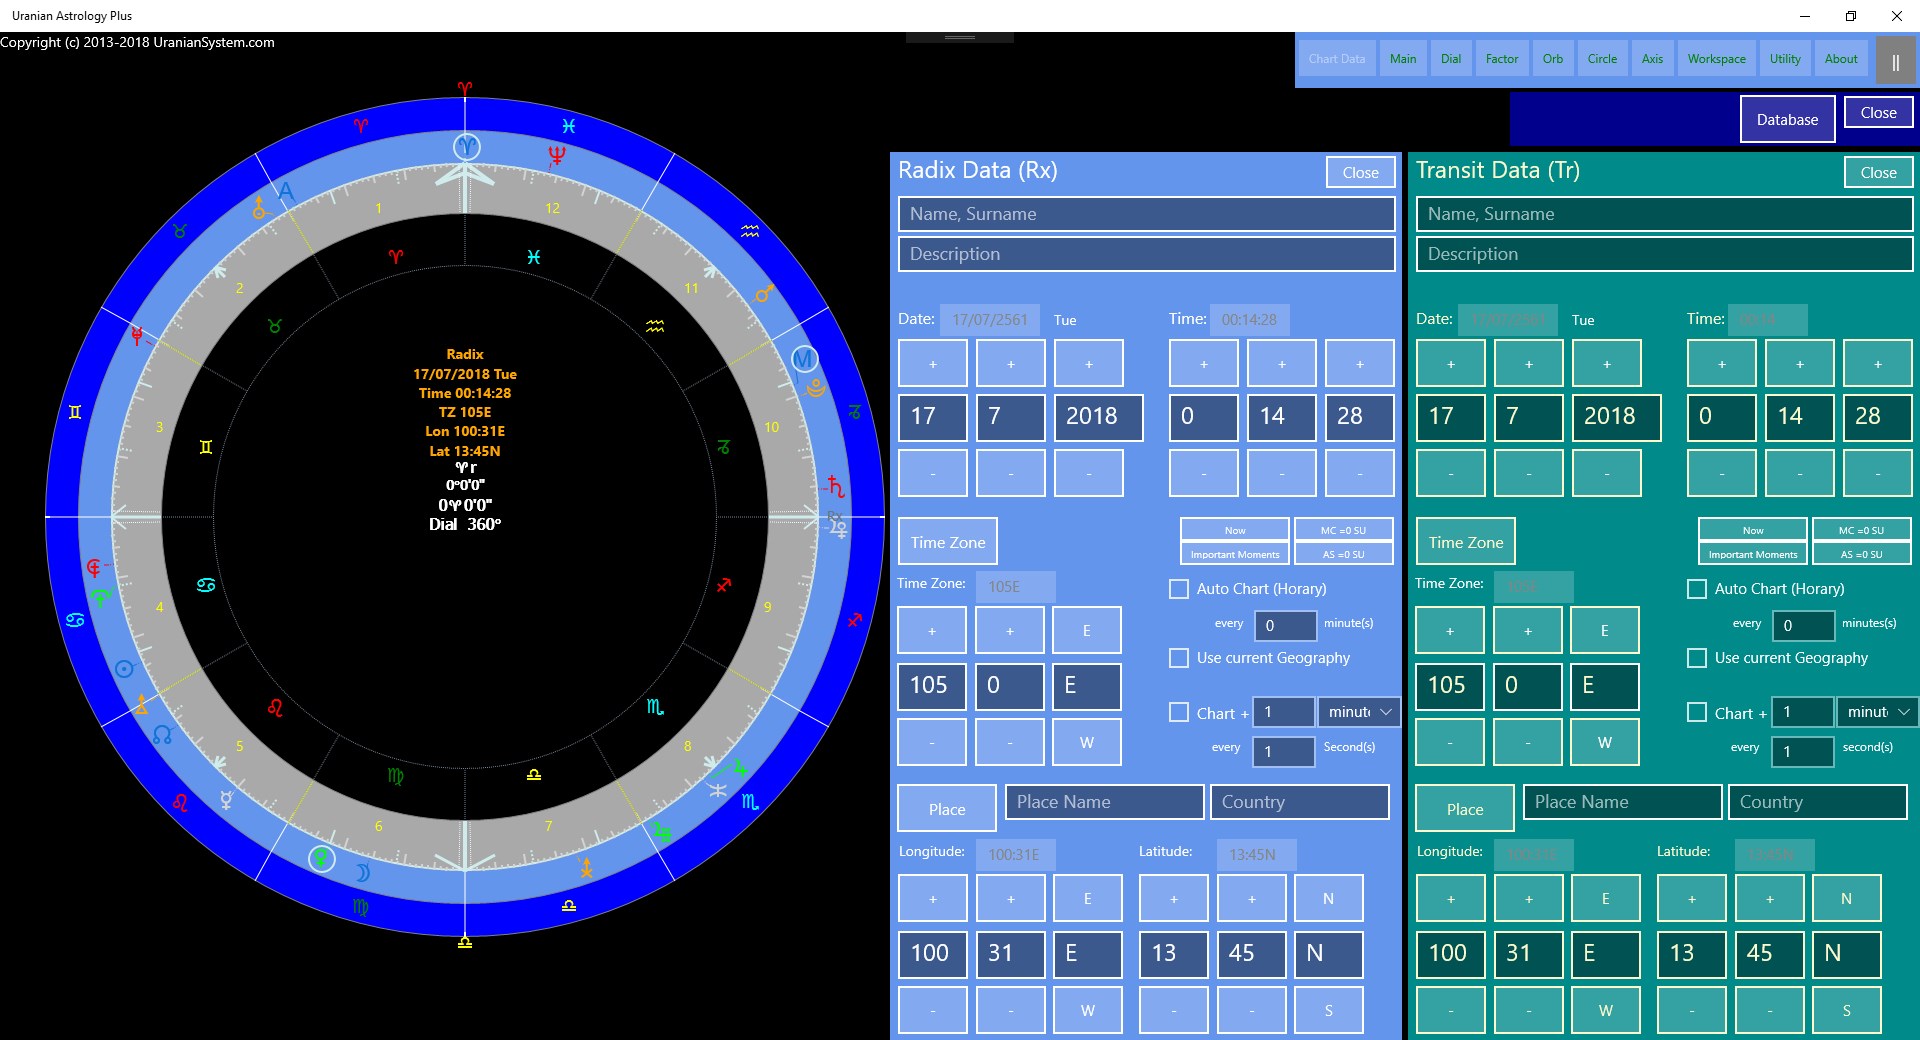This screenshot has width=1920, height=1040.
Task: Click the Radix Name, Surname field
Action: [1146, 214]
